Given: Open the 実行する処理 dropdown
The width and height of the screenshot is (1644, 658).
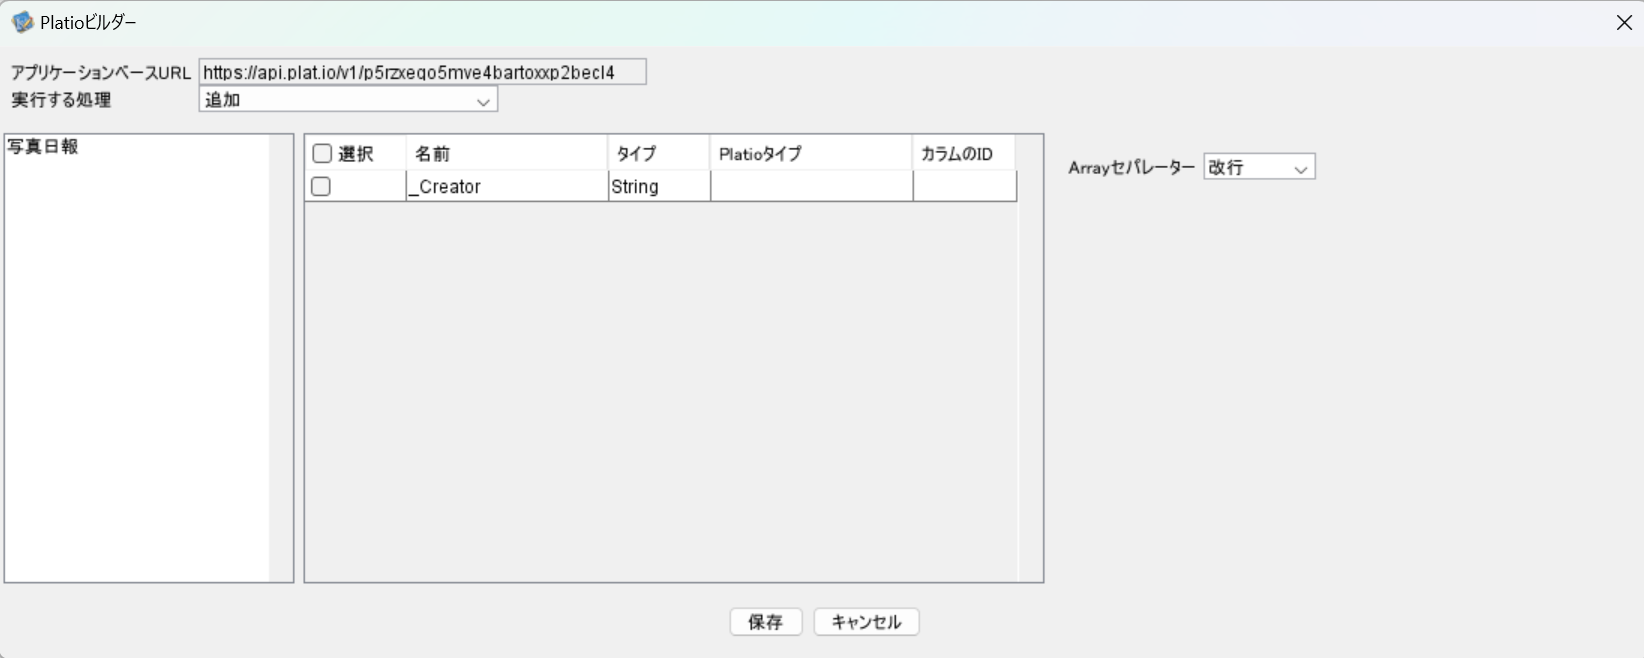Looking at the screenshot, I should (348, 100).
